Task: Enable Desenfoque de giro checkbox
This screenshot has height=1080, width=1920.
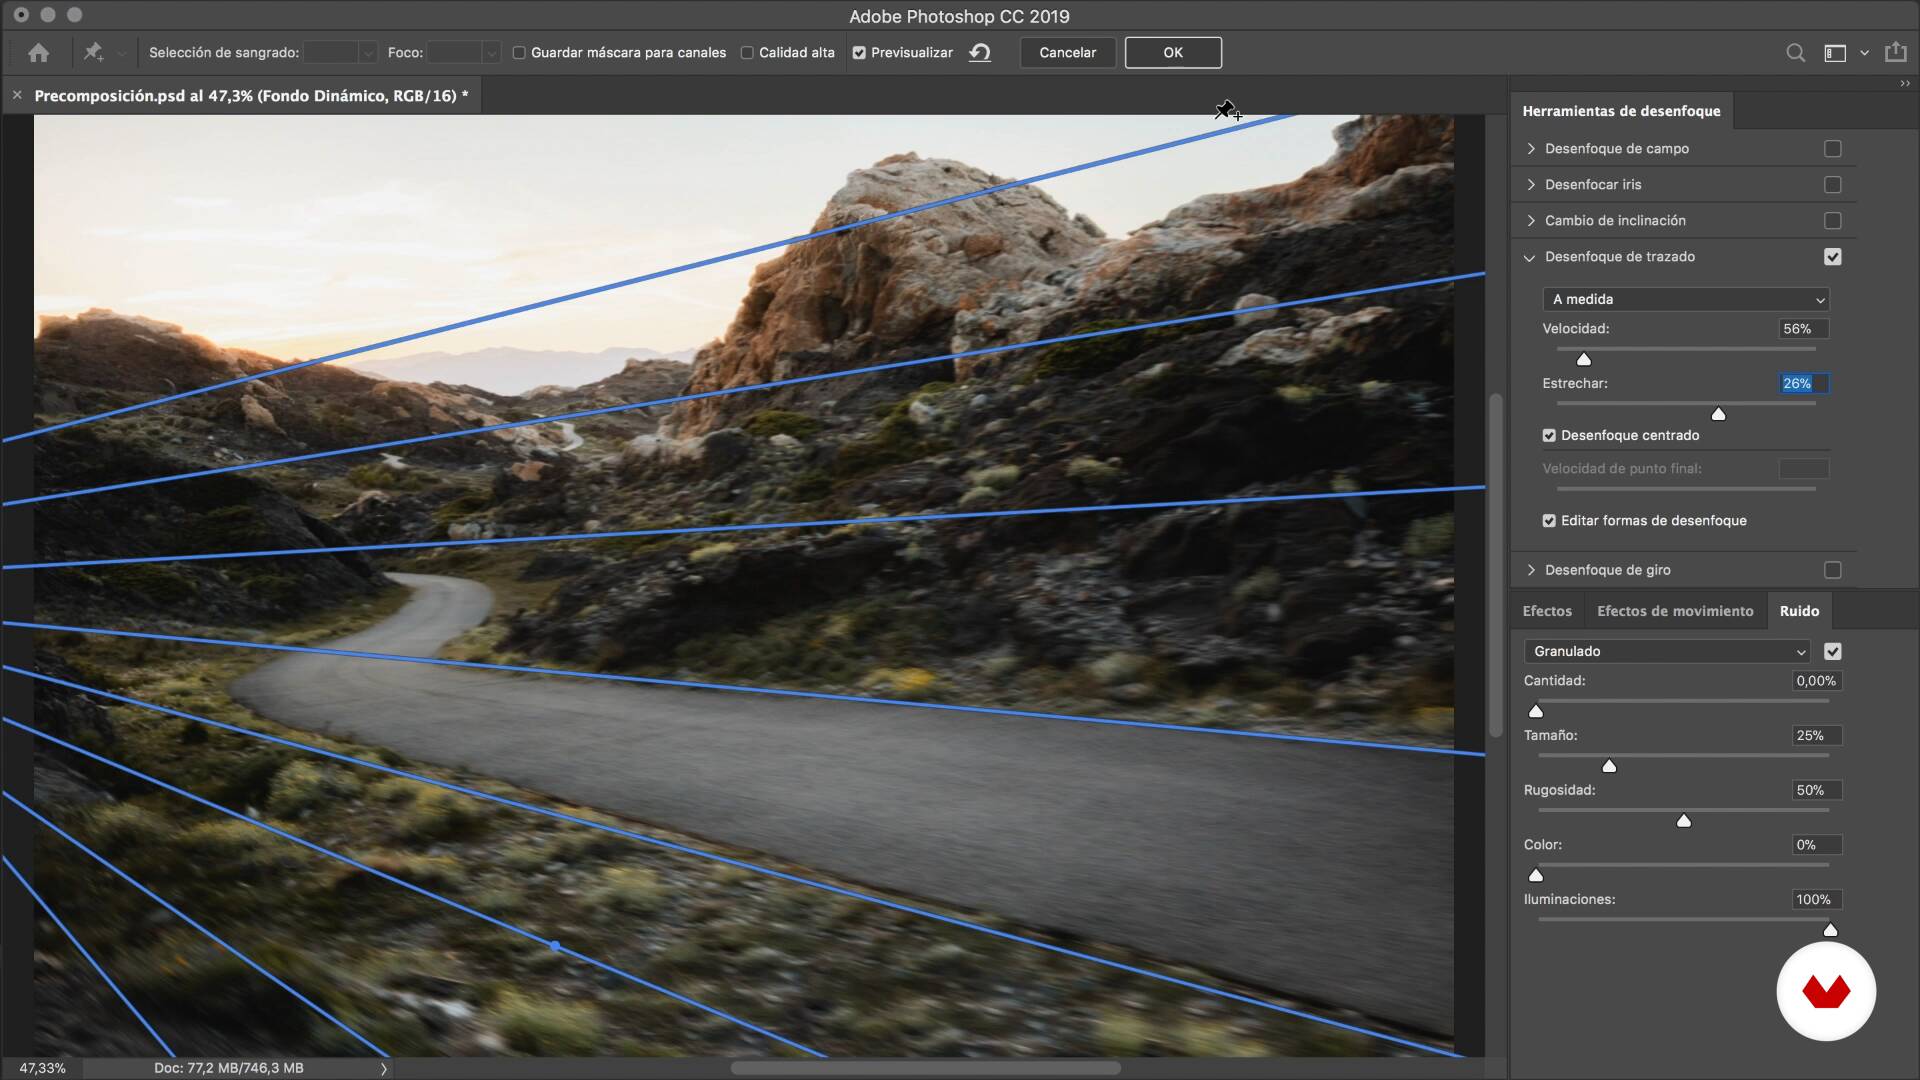Action: click(x=1832, y=569)
